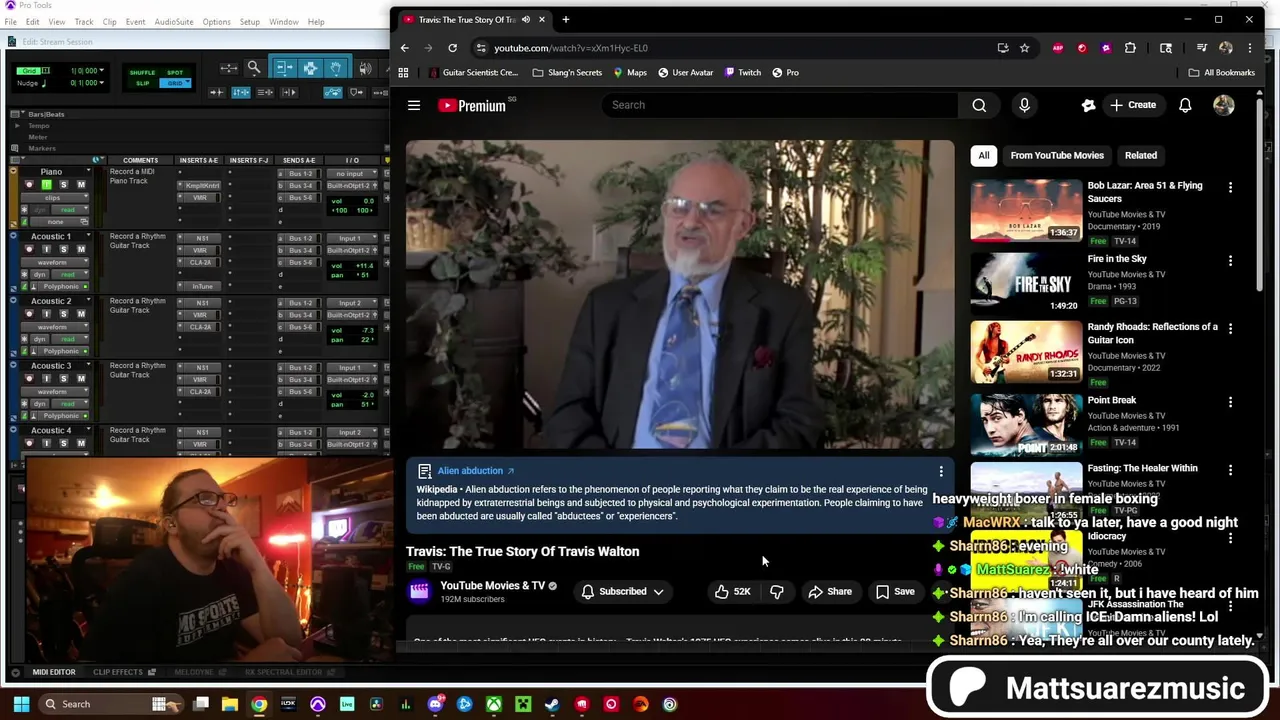The image size is (1280, 720).
Task: Select the Grabber hand tool in Pro Tools
Action: click(x=336, y=68)
